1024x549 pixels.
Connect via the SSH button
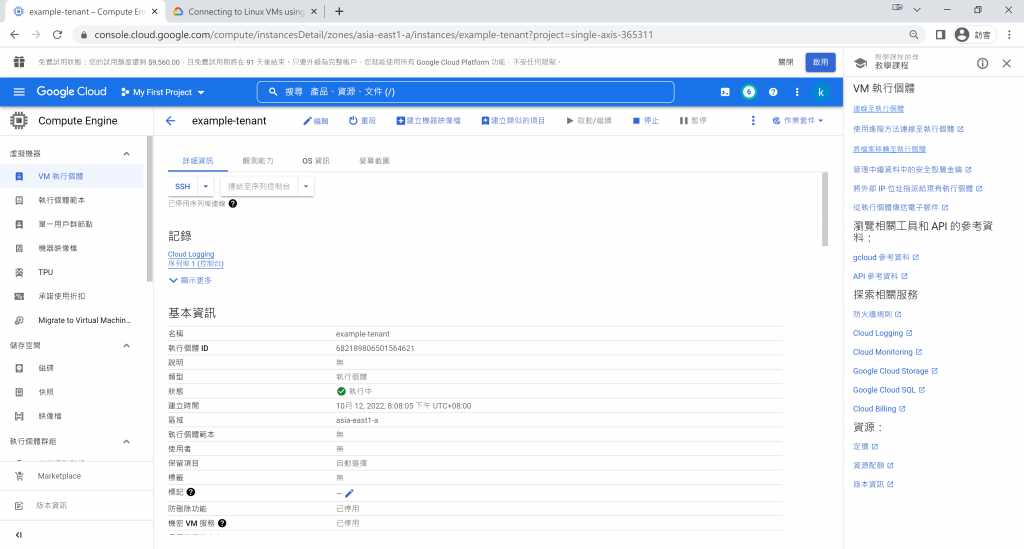[183, 187]
